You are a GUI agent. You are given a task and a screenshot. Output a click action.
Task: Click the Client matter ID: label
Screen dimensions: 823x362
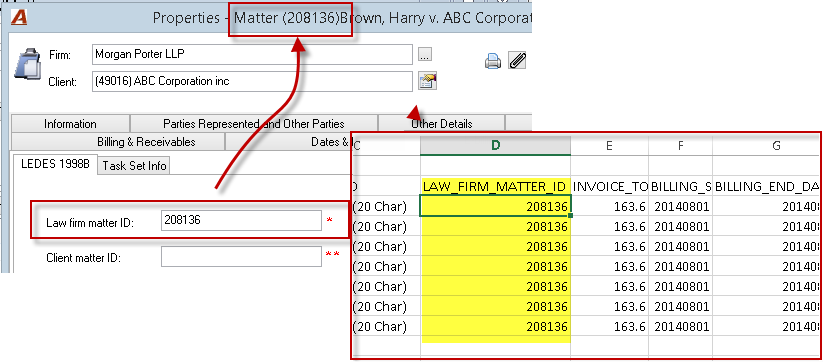click(84, 258)
